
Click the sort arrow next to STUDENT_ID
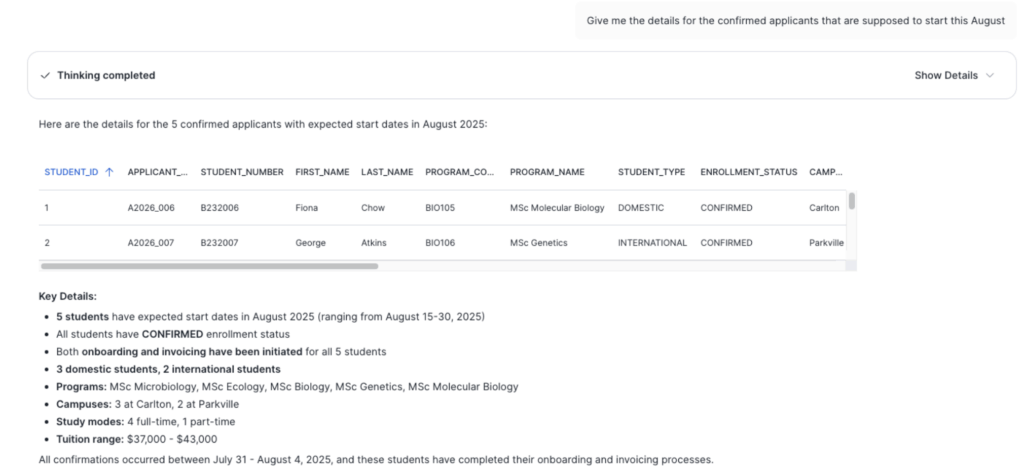109,172
